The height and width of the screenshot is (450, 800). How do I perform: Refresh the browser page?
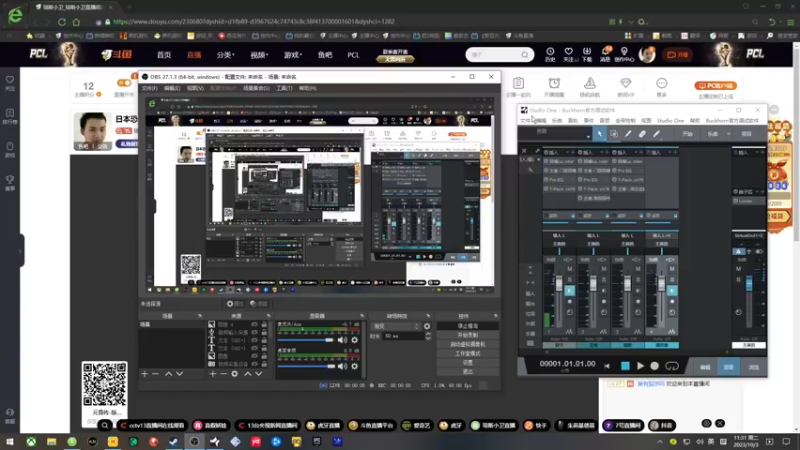tap(62, 22)
